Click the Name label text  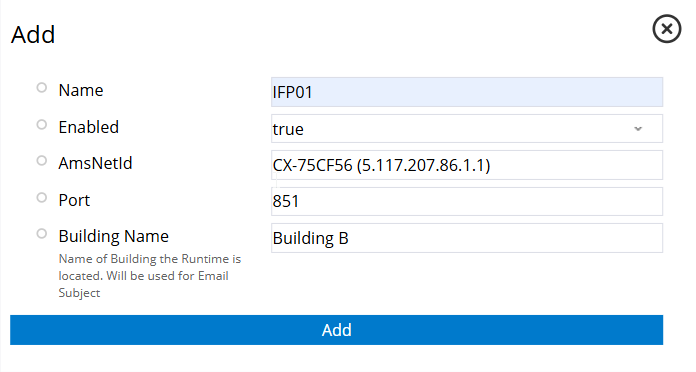coord(81,90)
